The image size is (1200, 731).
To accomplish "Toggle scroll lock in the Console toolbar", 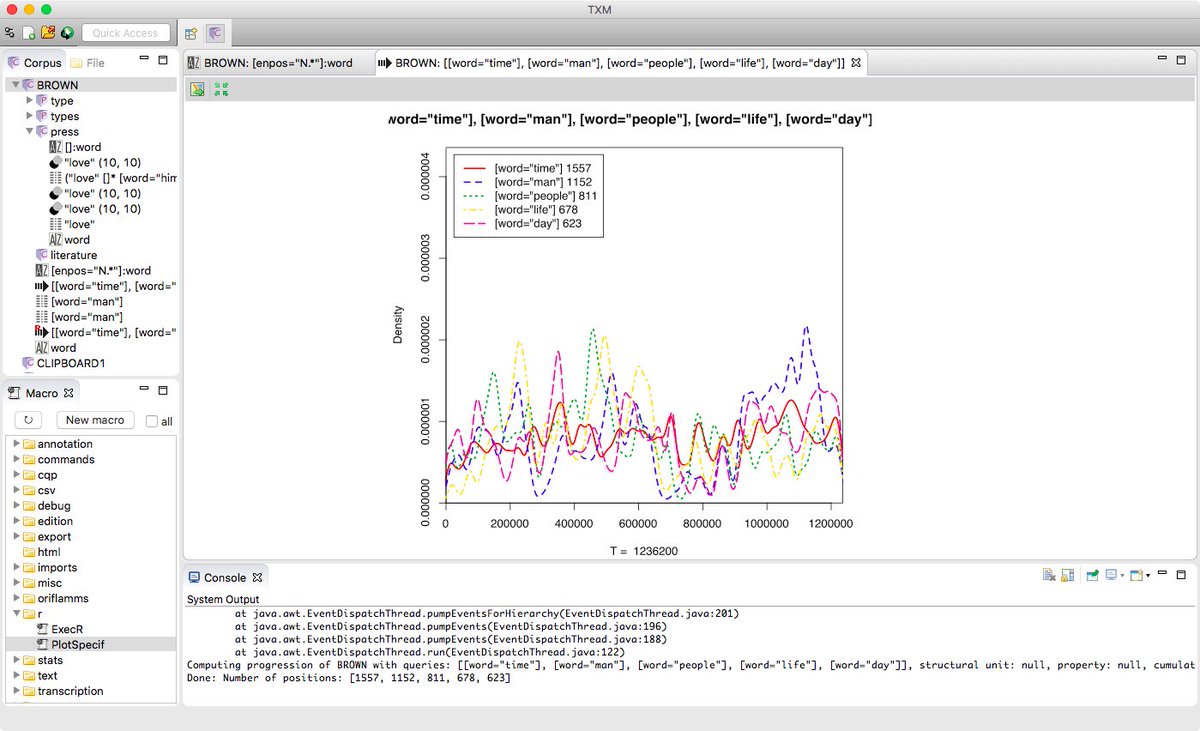I will (1067, 575).
